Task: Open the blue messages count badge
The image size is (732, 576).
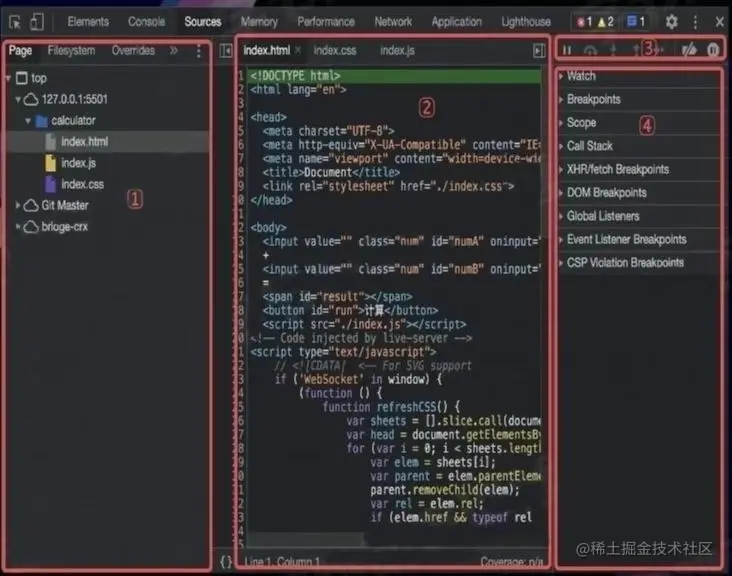Action: [636, 21]
